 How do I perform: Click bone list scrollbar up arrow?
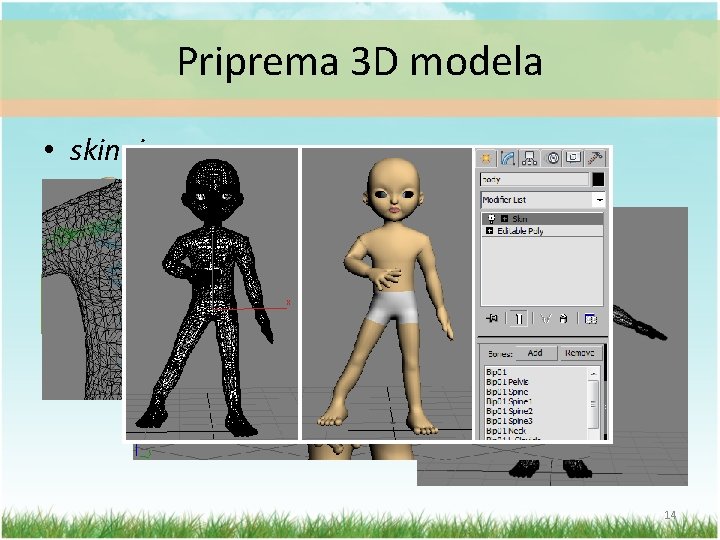pyautogui.click(x=593, y=374)
